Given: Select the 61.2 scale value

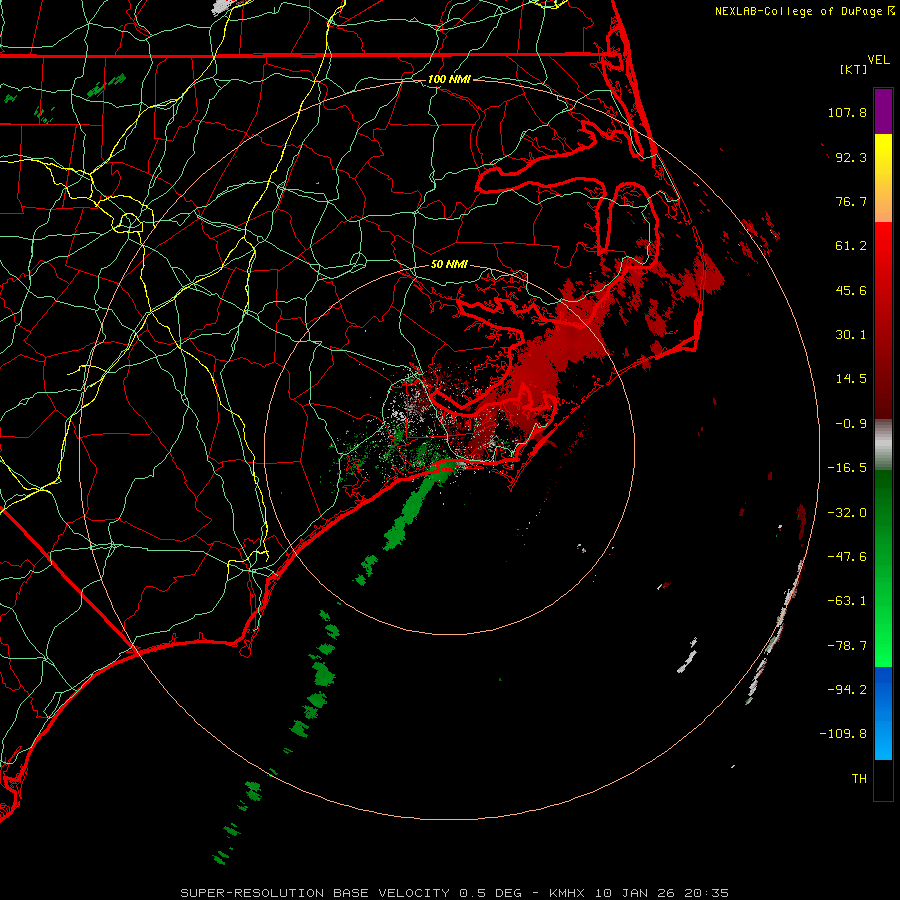Looking at the screenshot, I should [851, 246].
